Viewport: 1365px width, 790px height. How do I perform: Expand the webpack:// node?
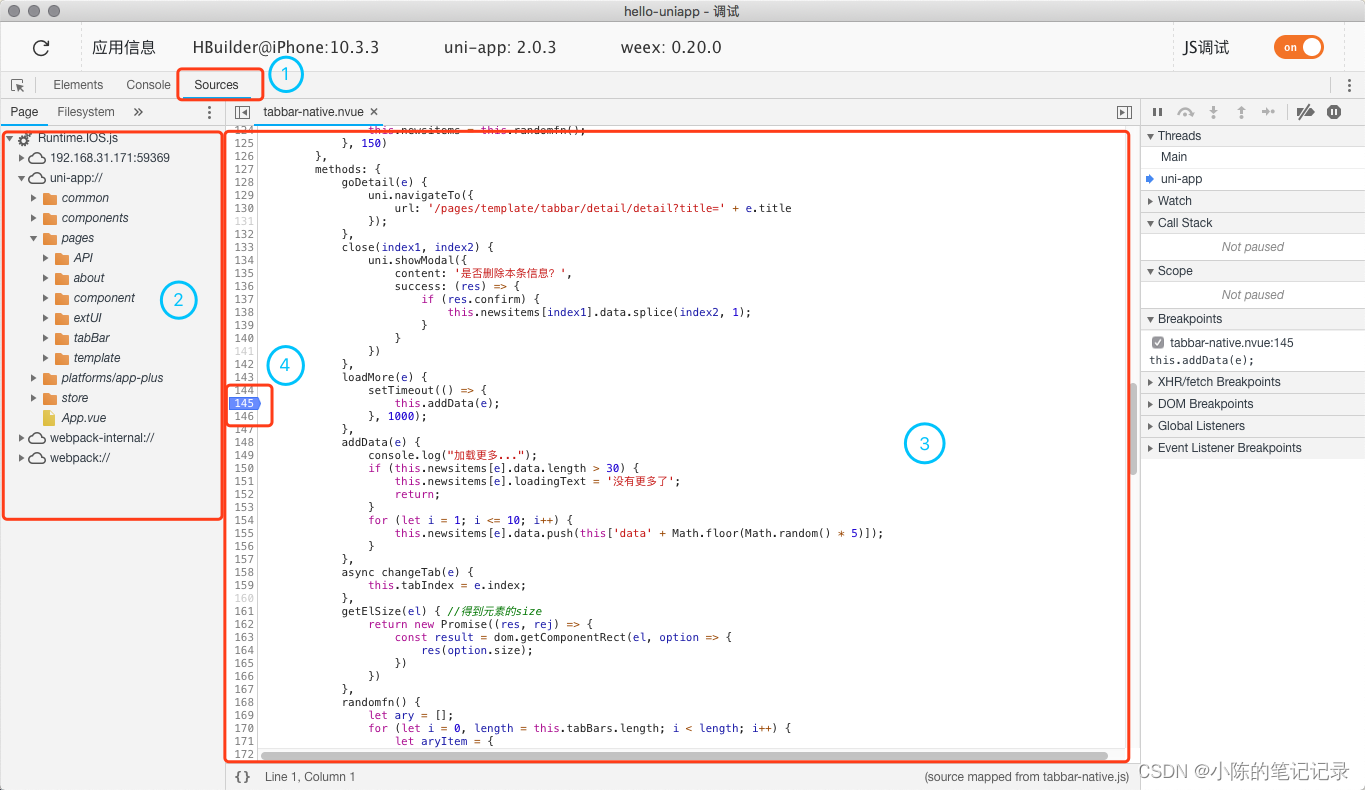pos(22,458)
